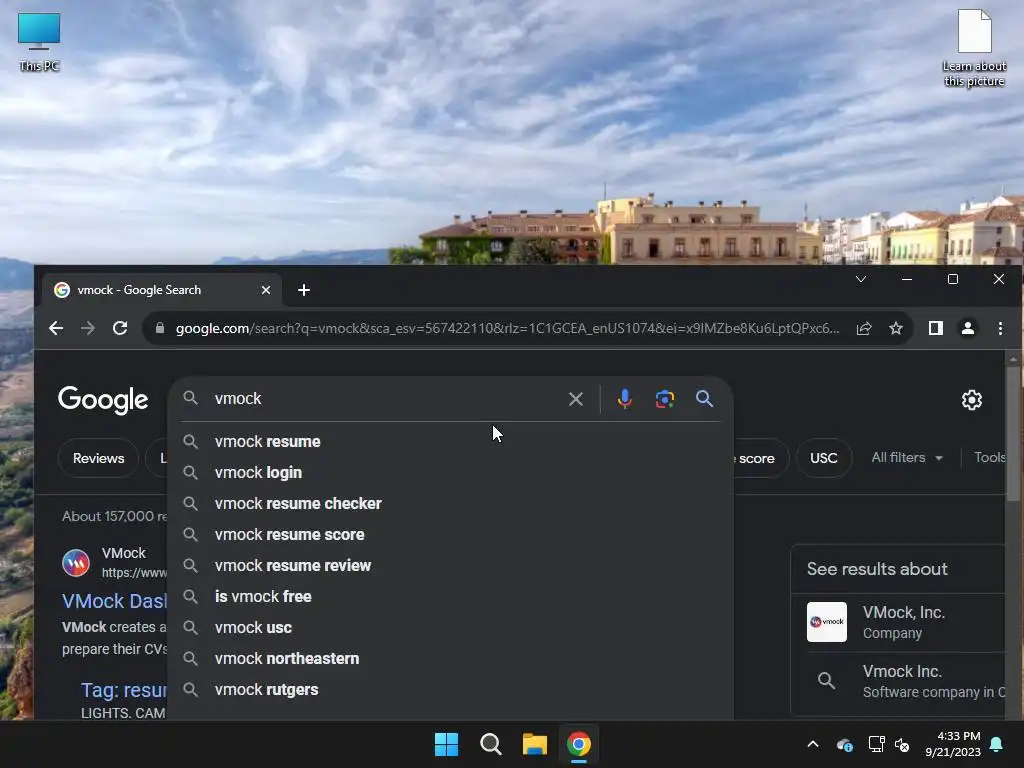
Task: Open the Tools option
Action: pyautogui.click(x=989, y=458)
